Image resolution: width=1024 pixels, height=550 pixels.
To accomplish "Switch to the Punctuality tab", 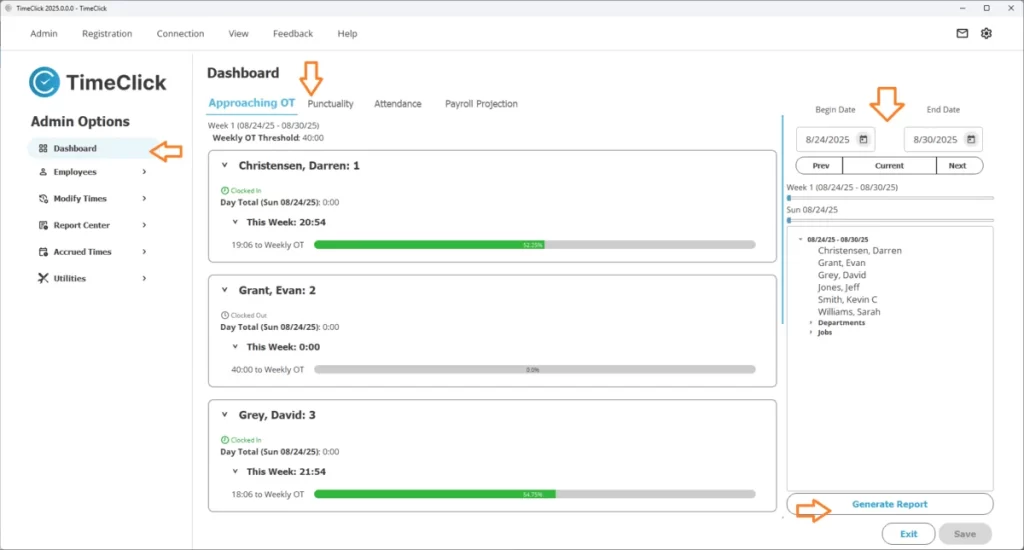I will pyautogui.click(x=330, y=104).
